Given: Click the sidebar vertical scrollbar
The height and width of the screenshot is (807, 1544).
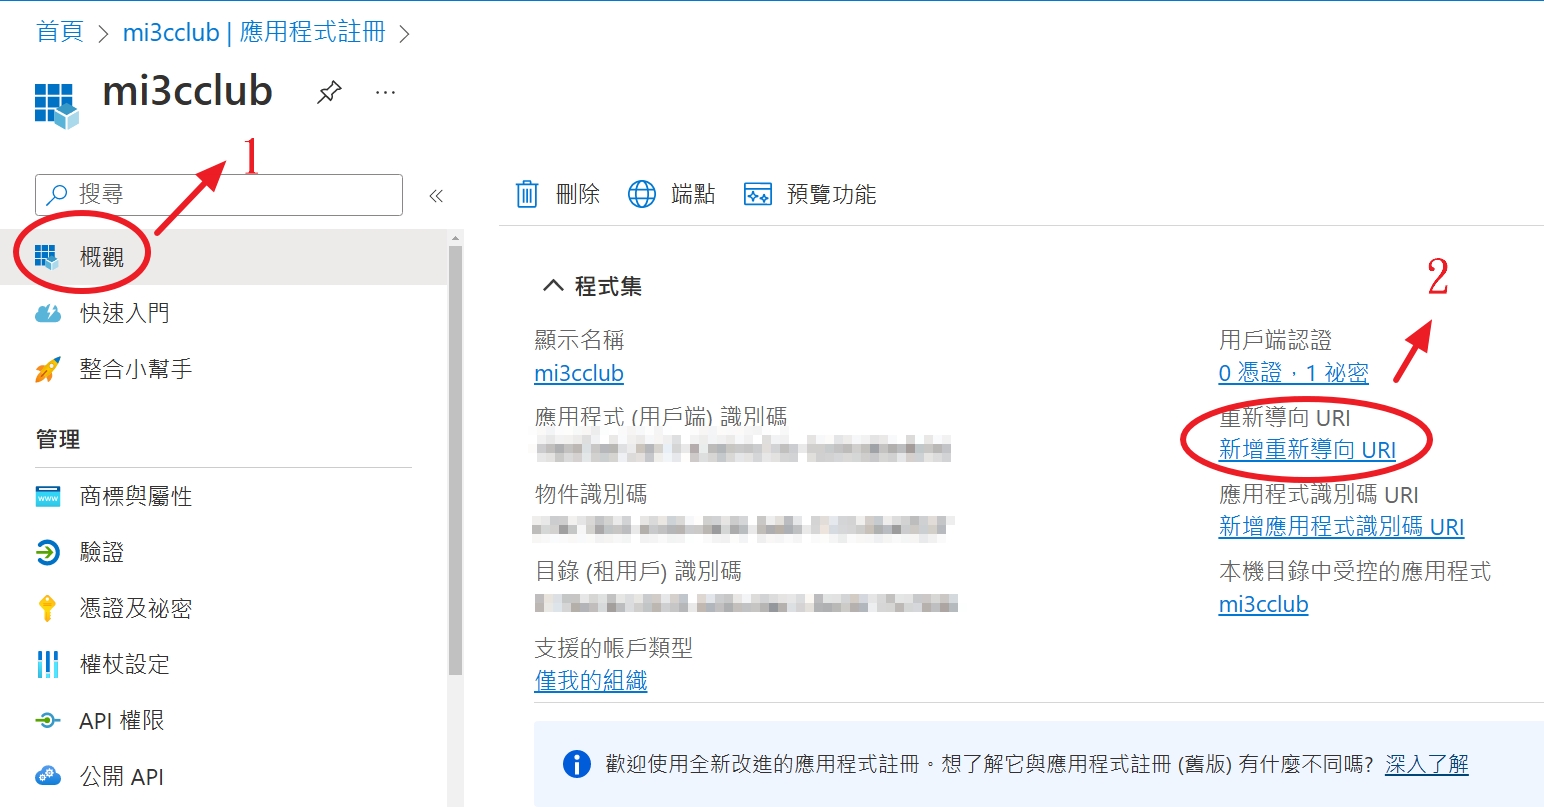Looking at the screenshot, I should pyautogui.click(x=456, y=460).
